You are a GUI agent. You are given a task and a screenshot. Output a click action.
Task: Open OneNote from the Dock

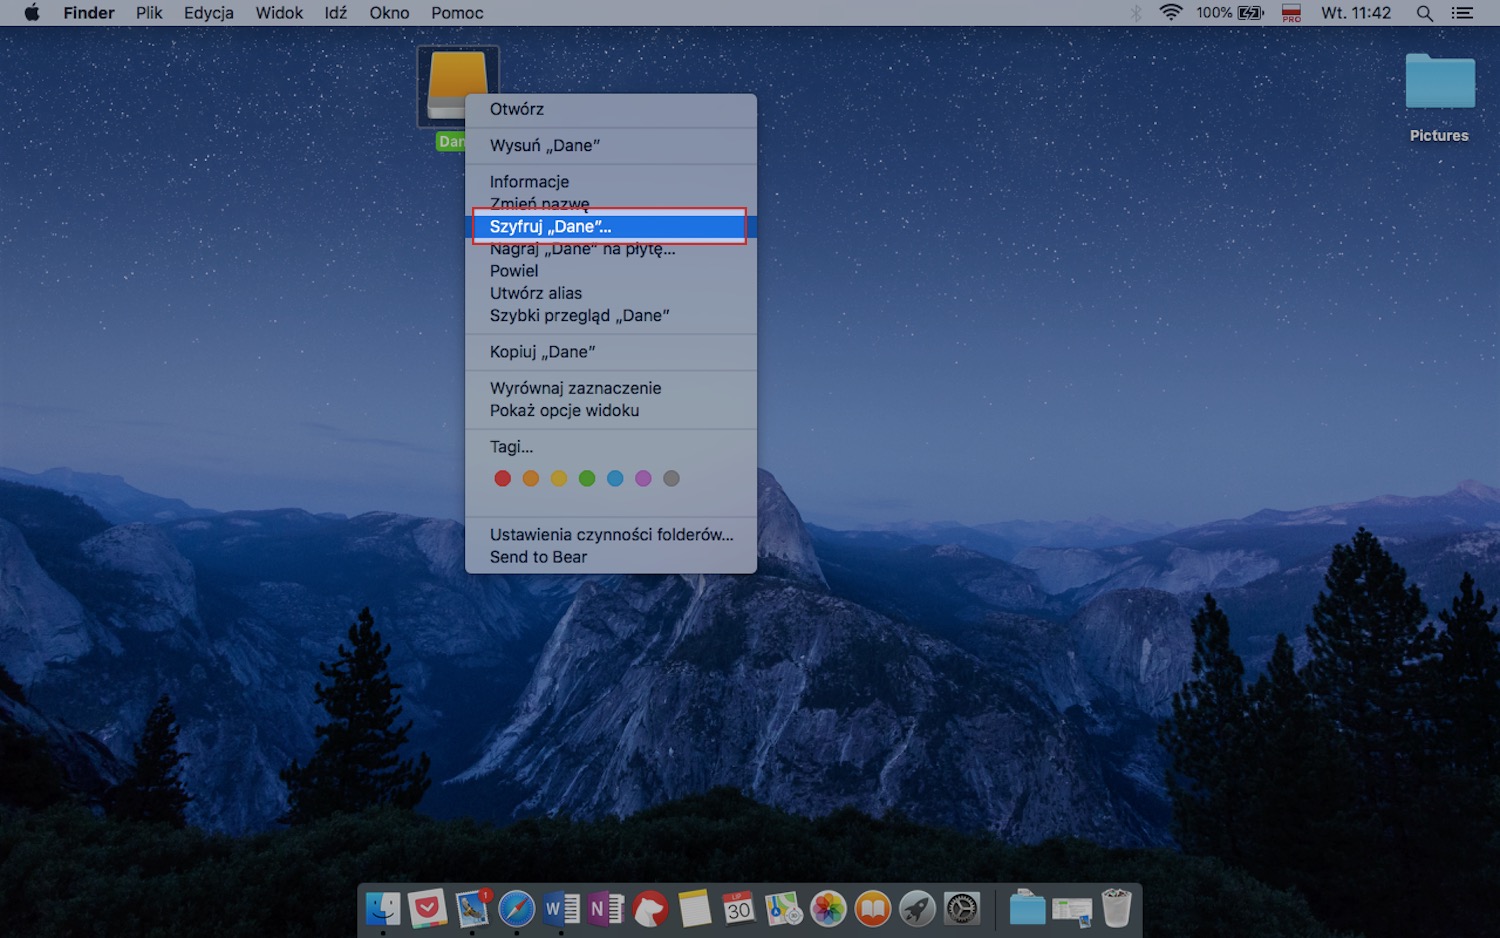point(604,909)
